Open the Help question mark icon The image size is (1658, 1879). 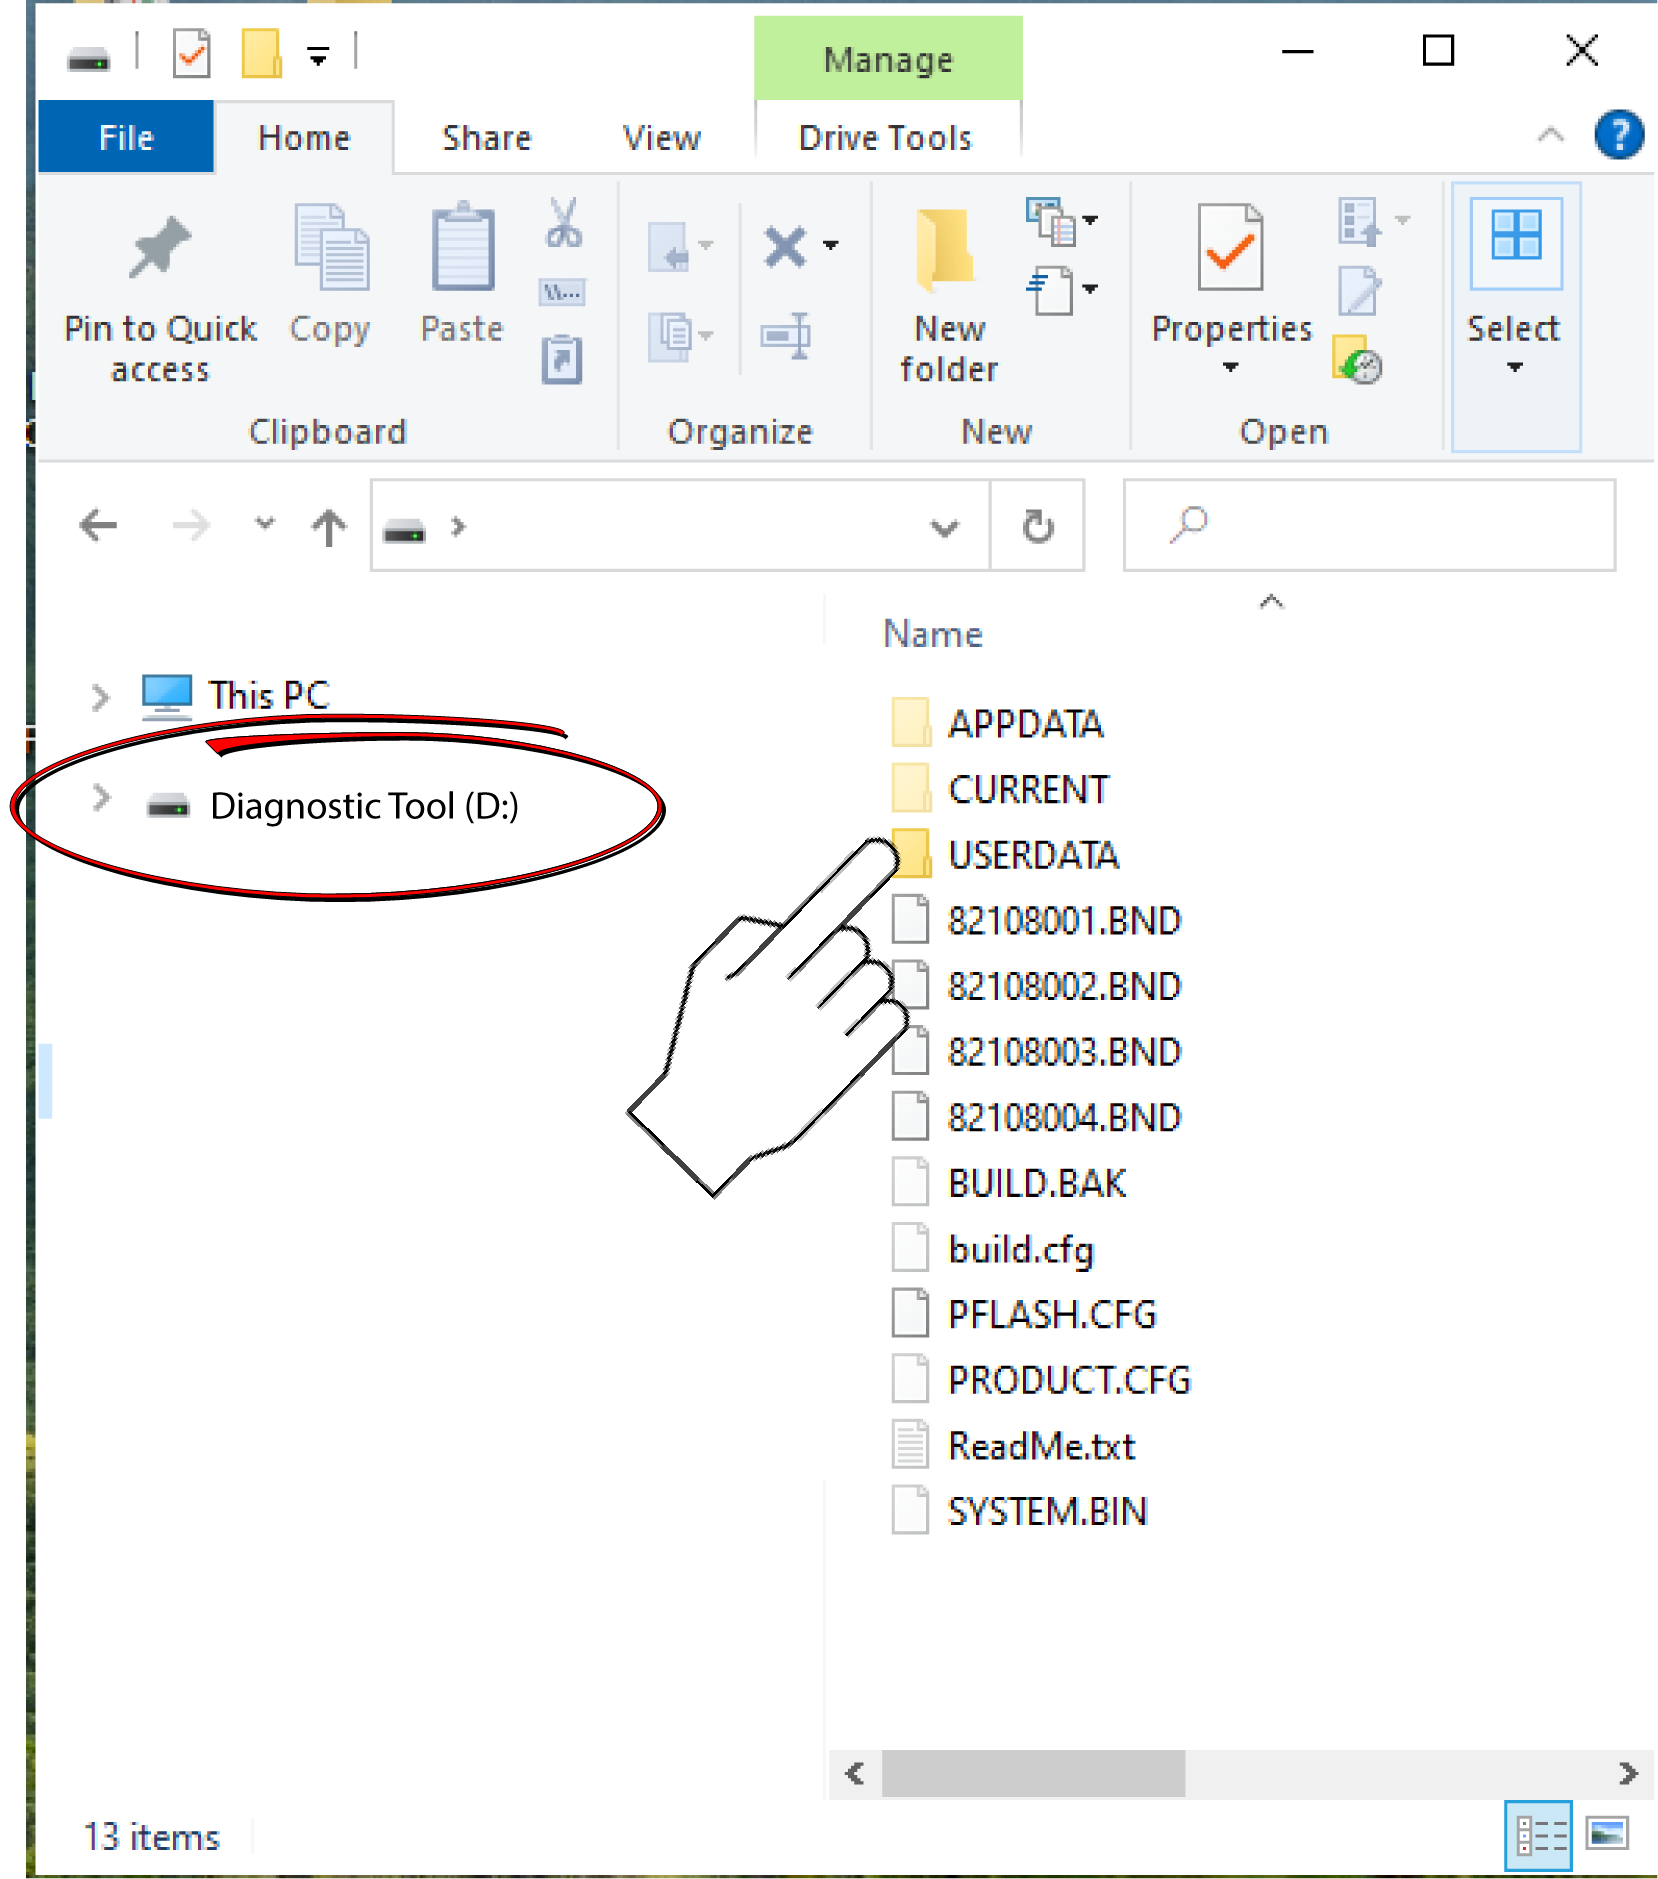[1618, 135]
